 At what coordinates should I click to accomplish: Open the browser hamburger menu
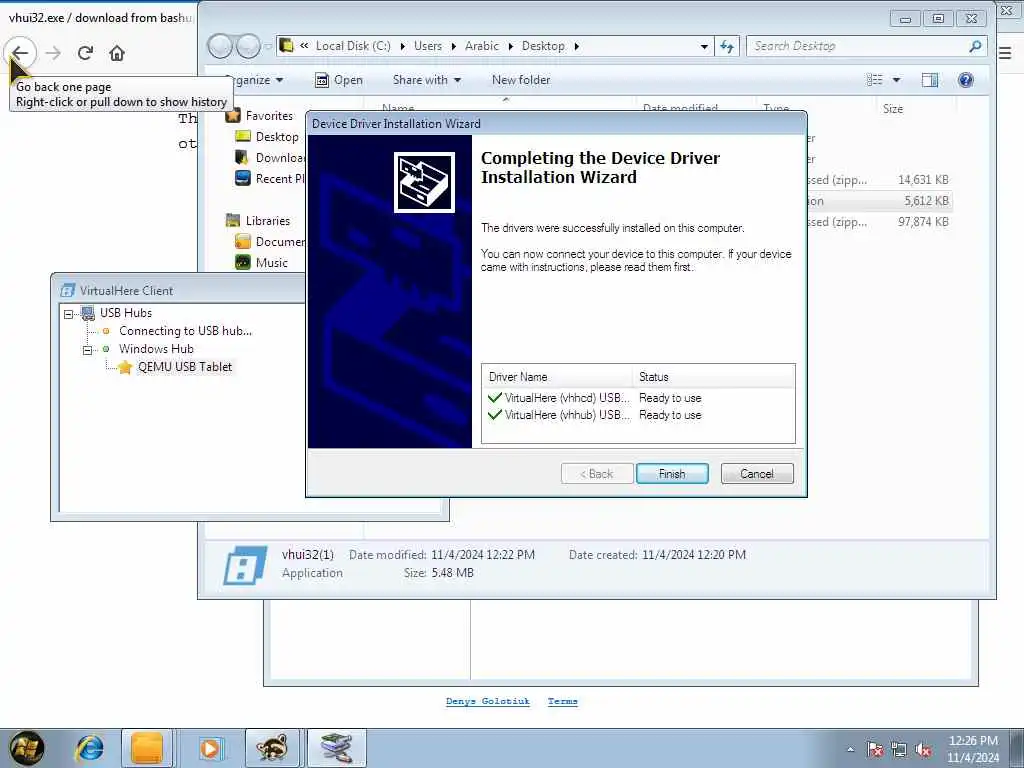pyautogui.click(x=1006, y=53)
